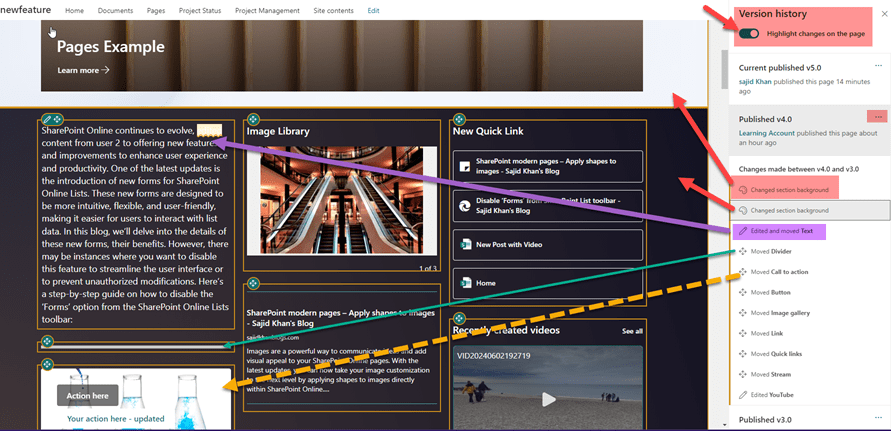Viewport: 891px width, 431px height.
Task: Open quick link "Disable 'Forms'" blog post
Action: pos(548,206)
